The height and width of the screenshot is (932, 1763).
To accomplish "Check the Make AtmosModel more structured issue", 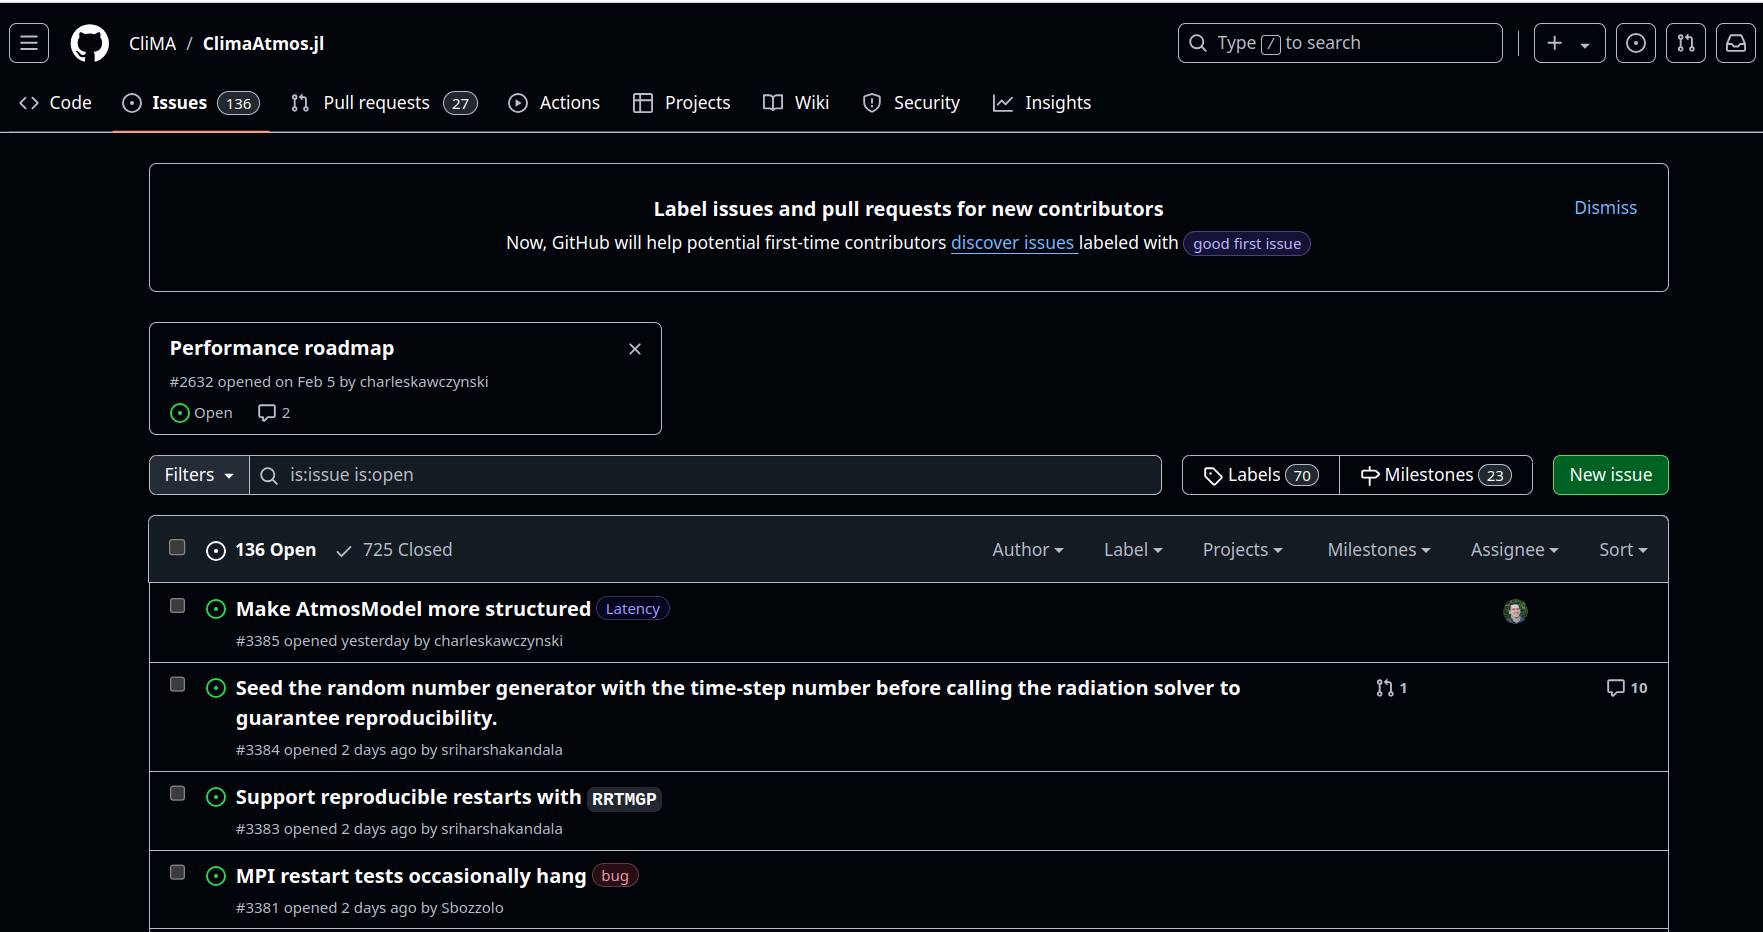I will pyautogui.click(x=177, y=606).
